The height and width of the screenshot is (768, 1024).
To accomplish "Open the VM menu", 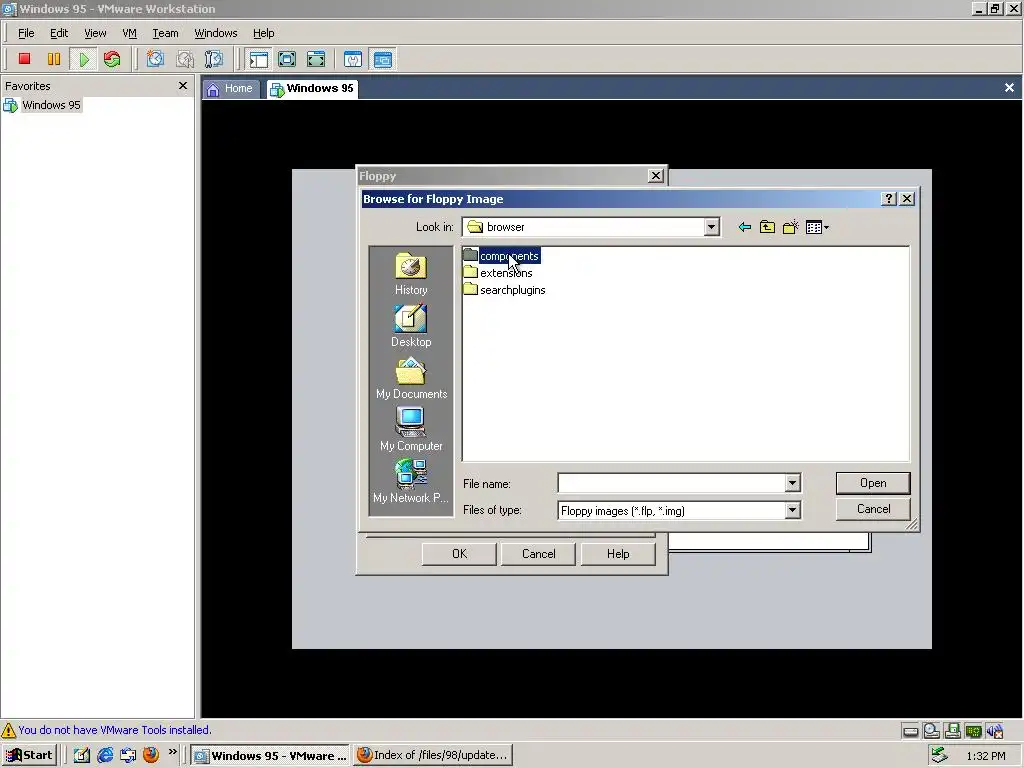I will (129, 33).
